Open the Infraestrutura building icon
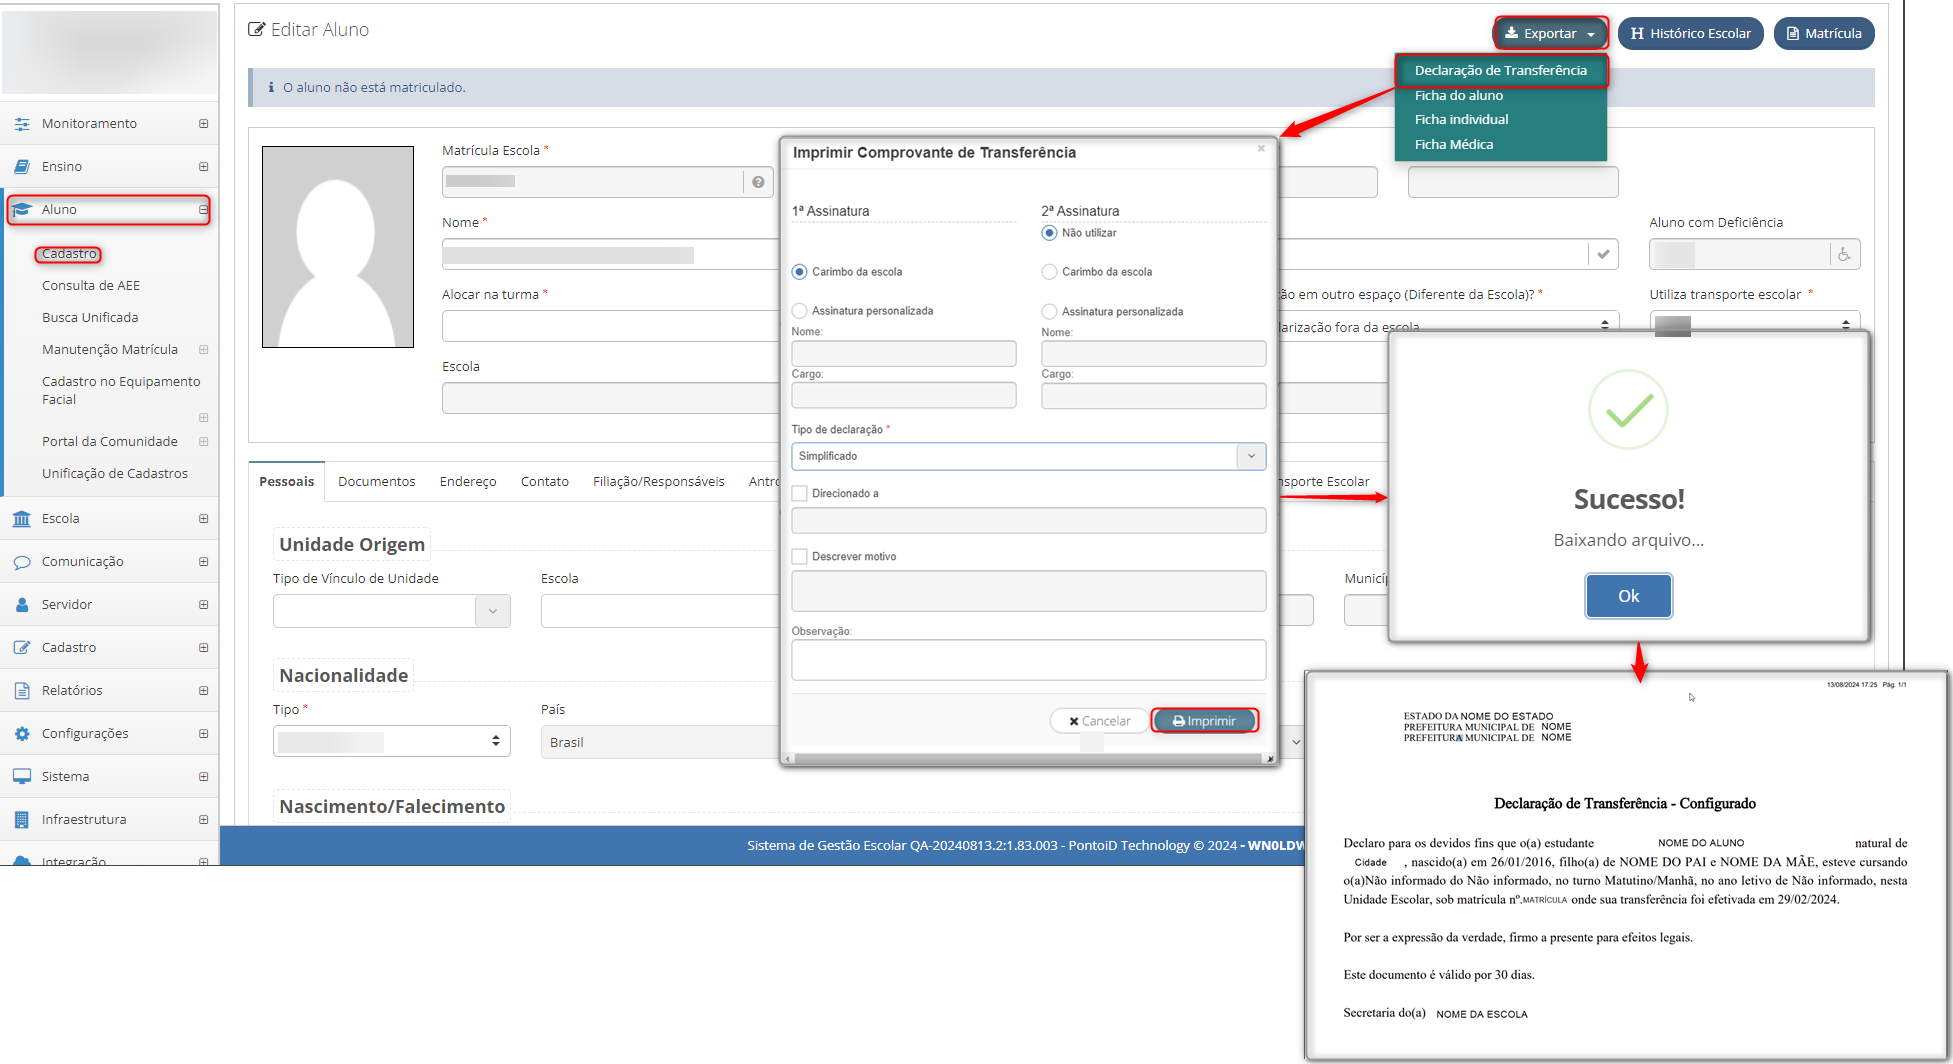 coord(22,820)
